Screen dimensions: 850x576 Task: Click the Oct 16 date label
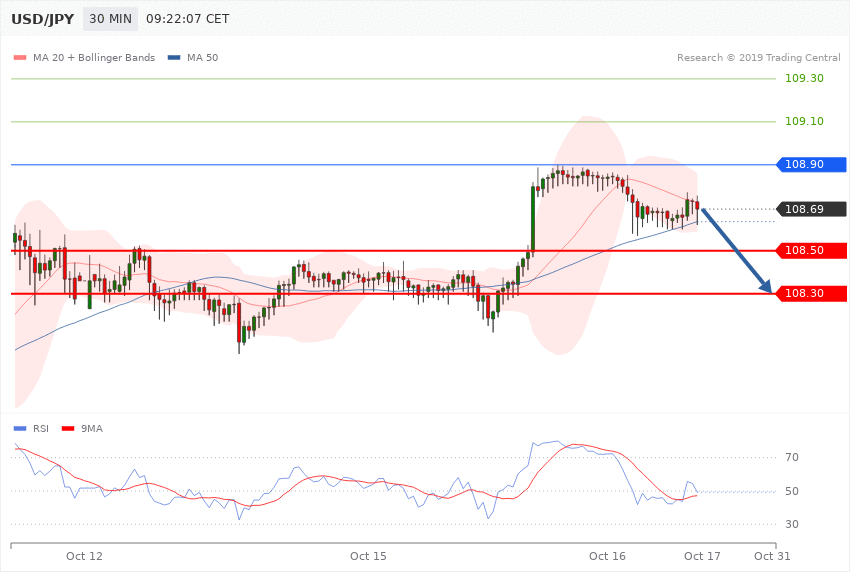607,556
